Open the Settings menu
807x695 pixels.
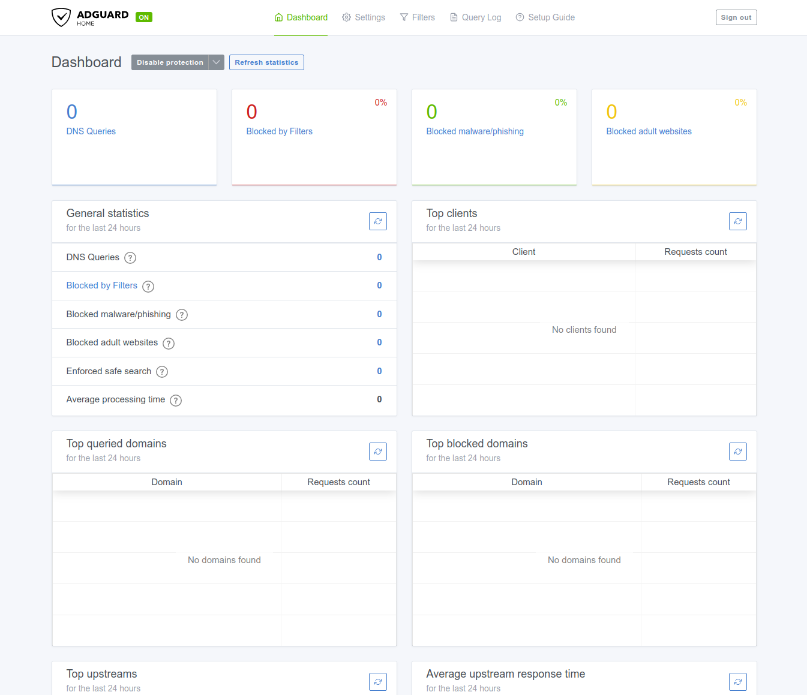click(363, 17)
